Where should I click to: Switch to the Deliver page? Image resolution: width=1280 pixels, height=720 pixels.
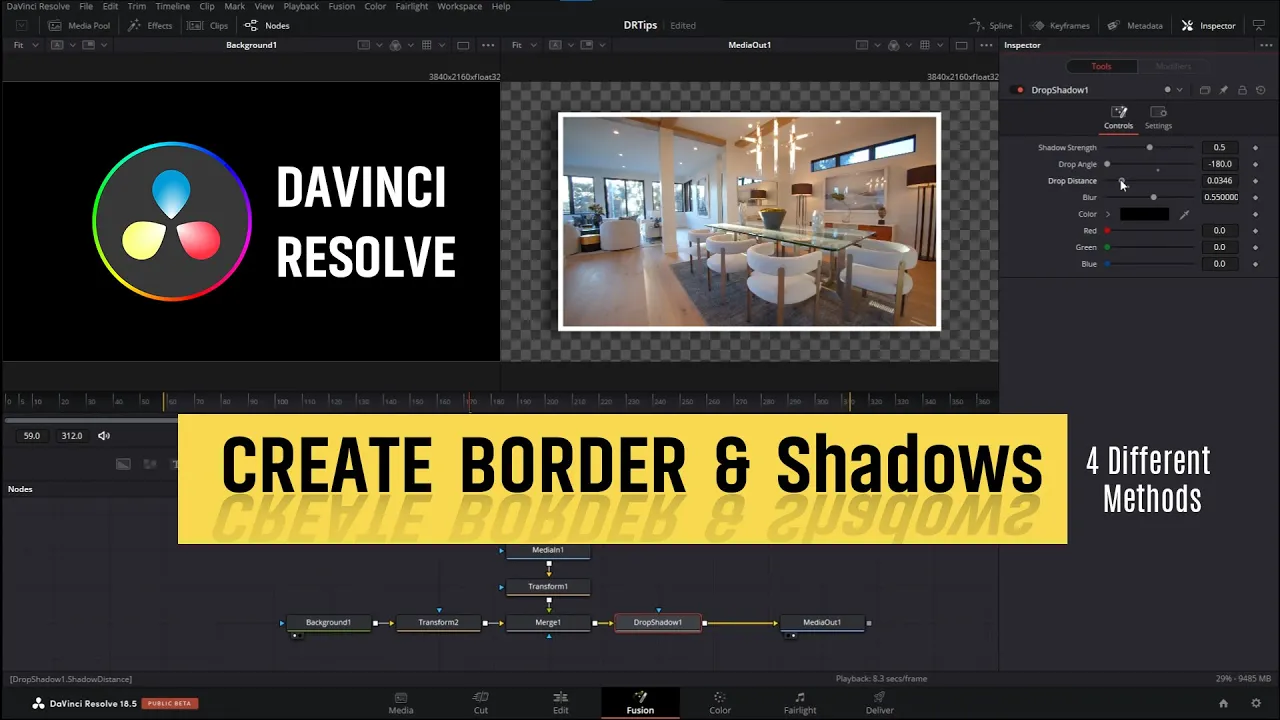[880, 703]
